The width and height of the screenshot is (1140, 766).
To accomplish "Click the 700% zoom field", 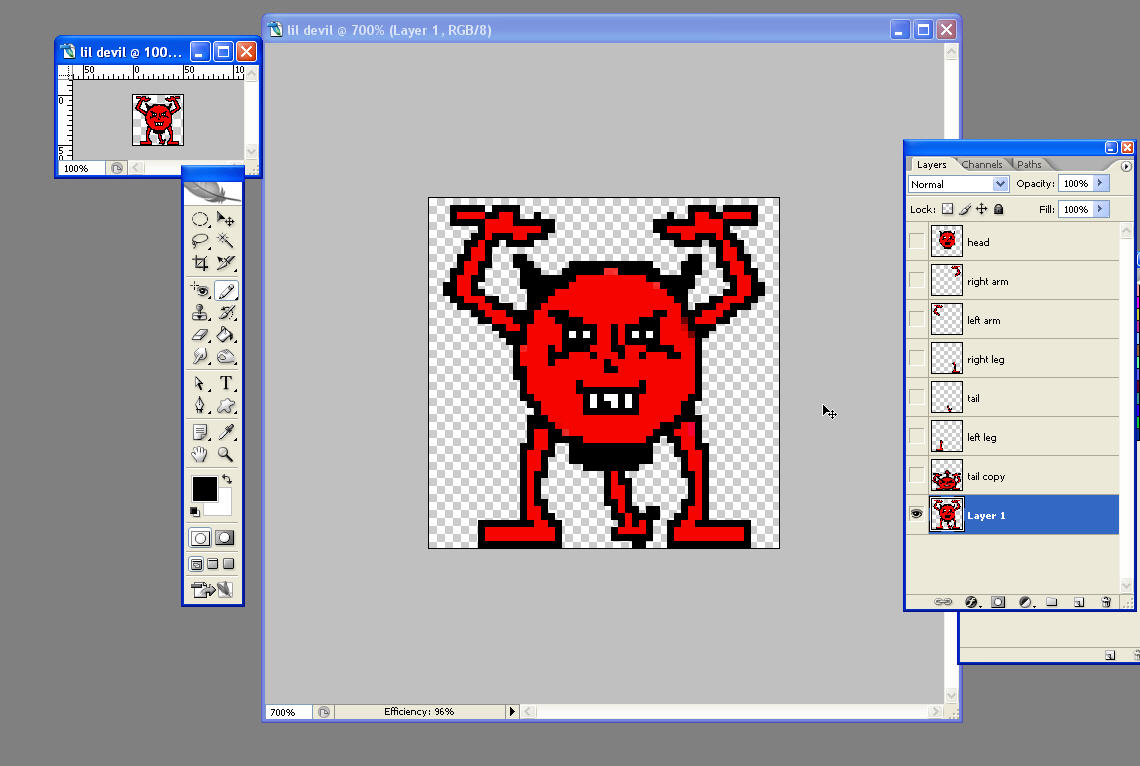I will (x=288, y=712).
